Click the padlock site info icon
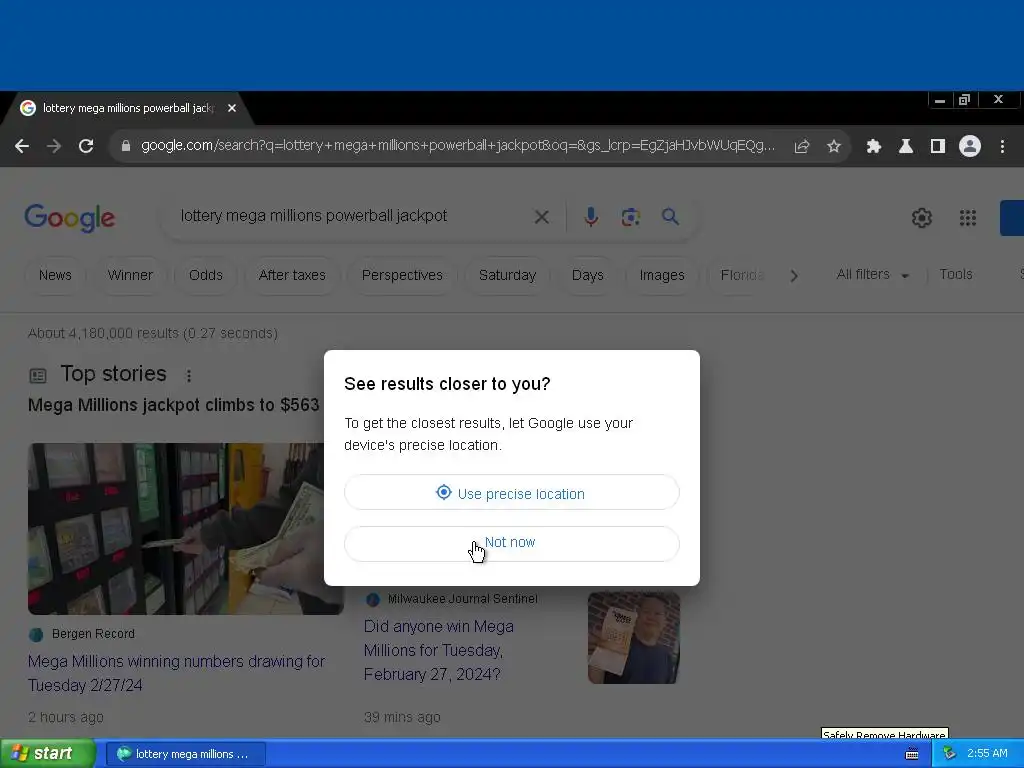Viewport: 1024px width, 768px height. click(126, 146)
